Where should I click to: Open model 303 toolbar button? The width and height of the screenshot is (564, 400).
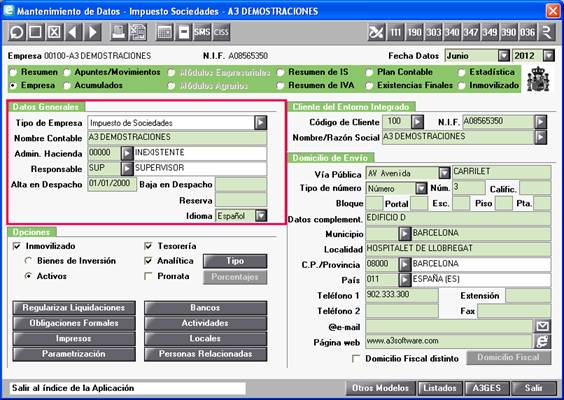433,32
